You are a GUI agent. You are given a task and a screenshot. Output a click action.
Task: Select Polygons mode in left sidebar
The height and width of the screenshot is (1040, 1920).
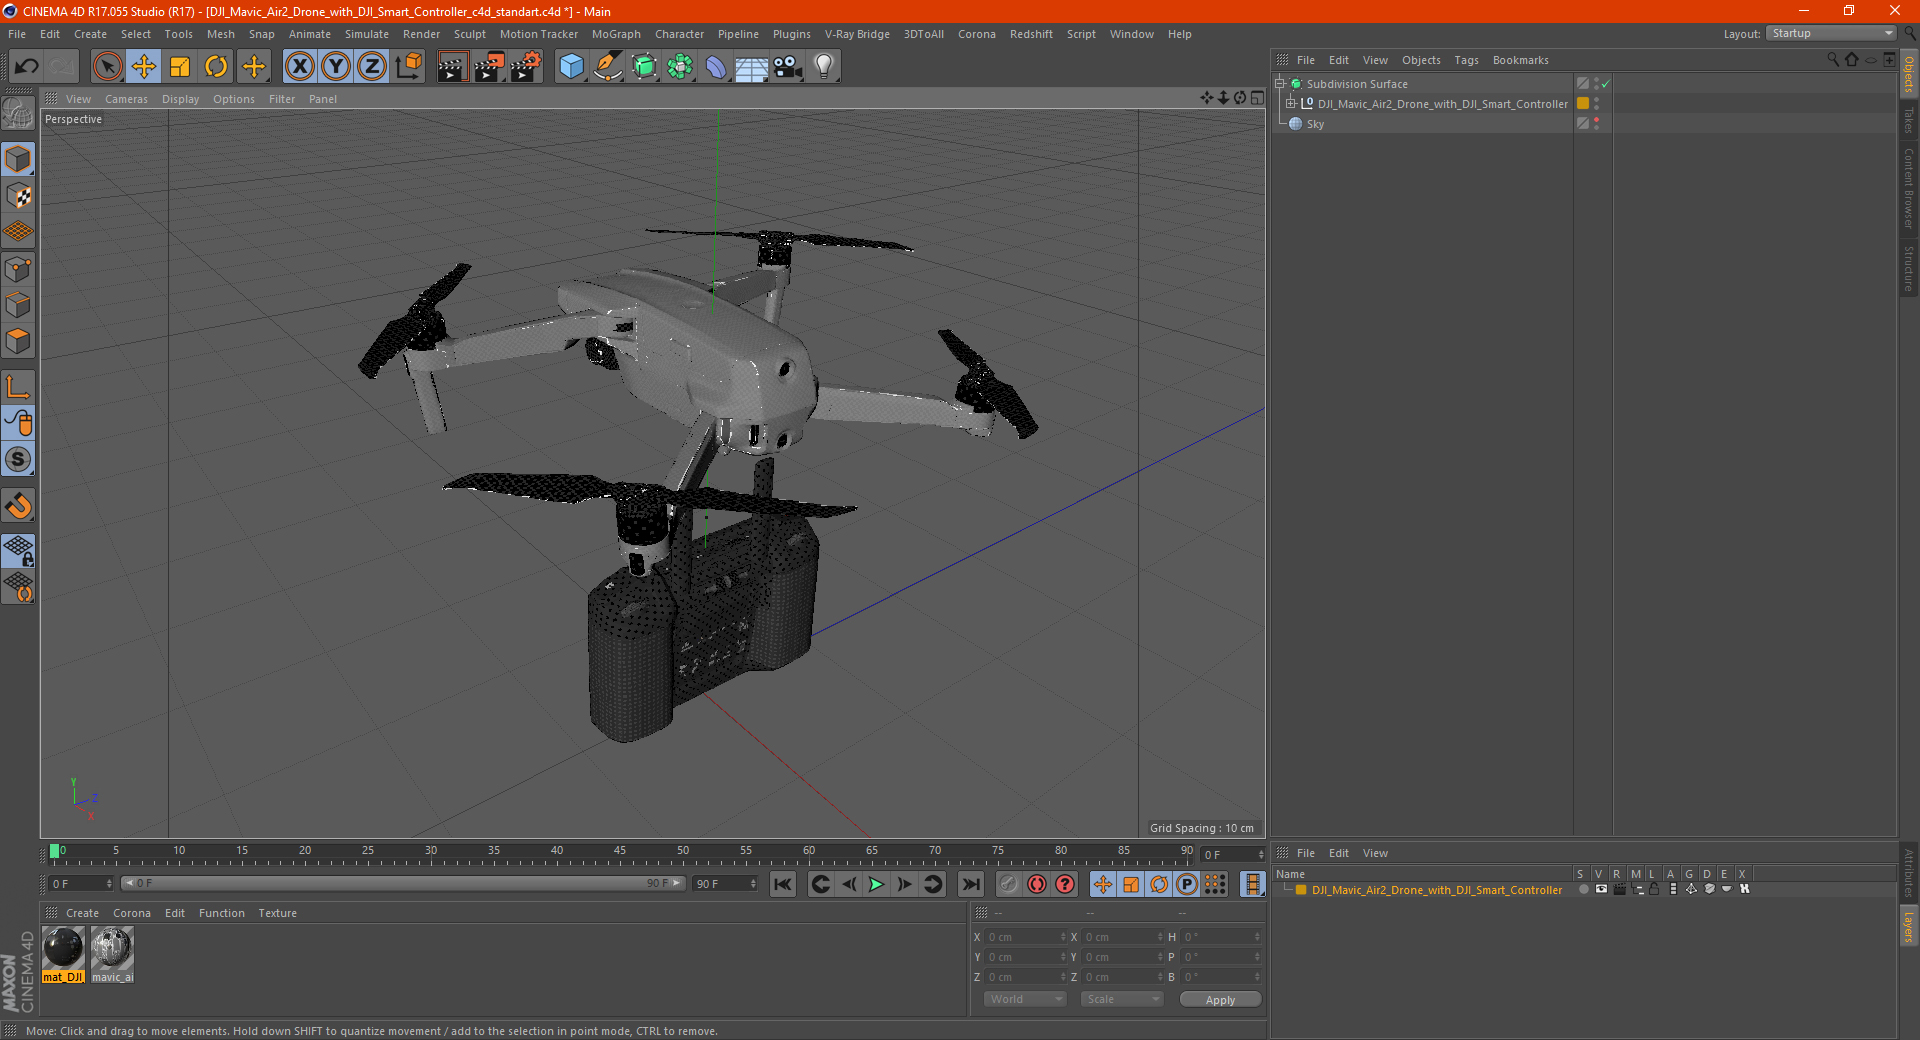(x=19, y=341)
